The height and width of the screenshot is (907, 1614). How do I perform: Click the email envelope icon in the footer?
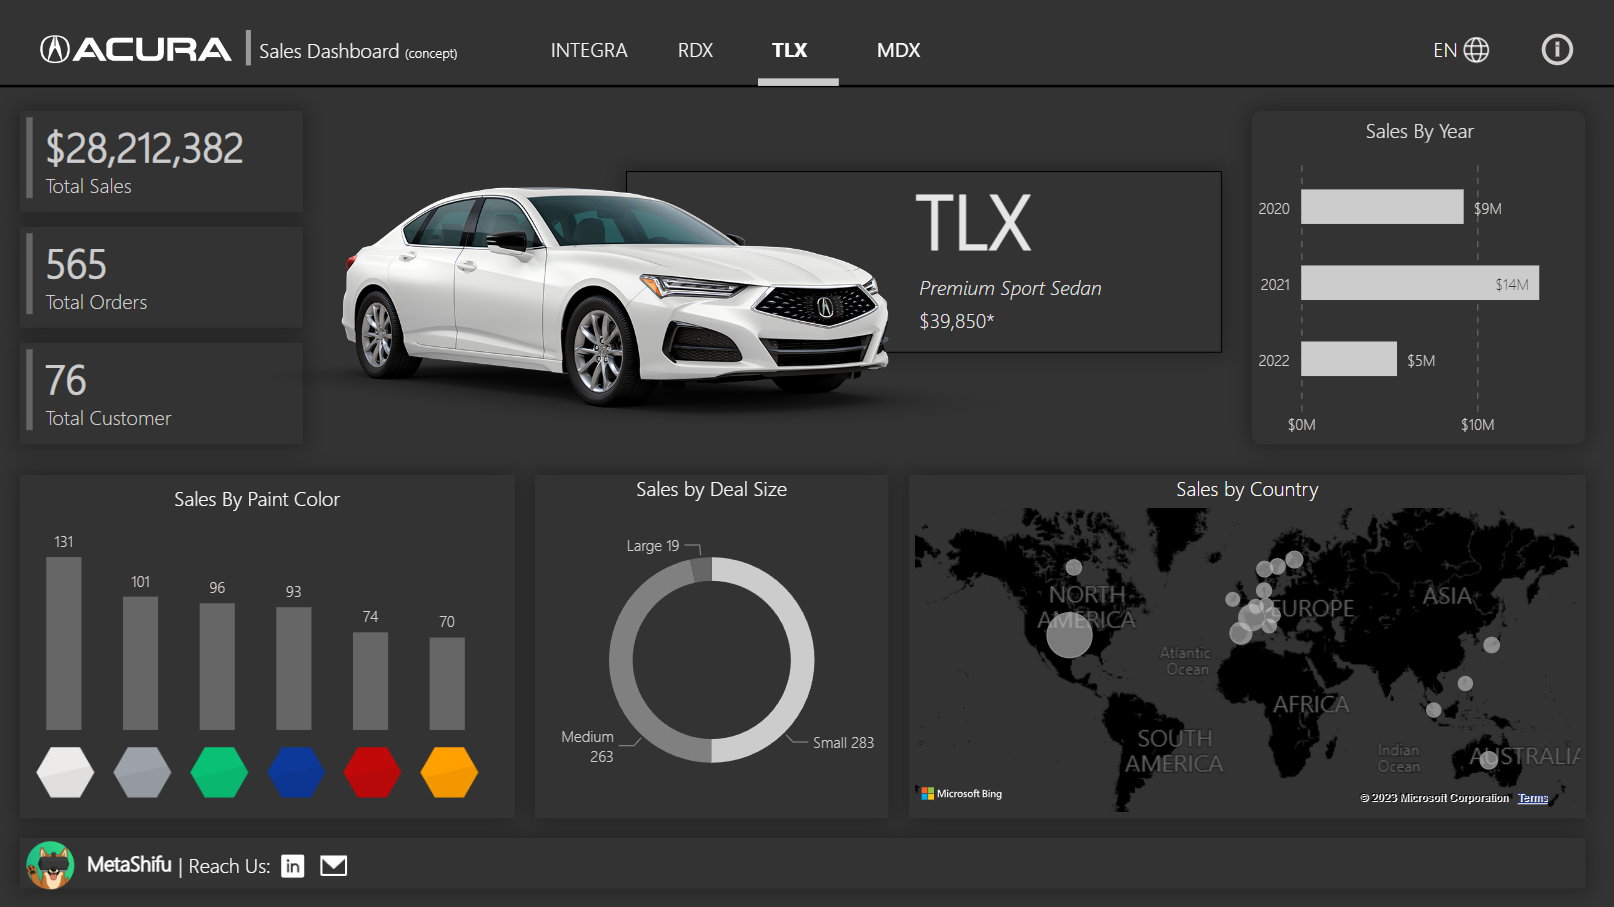(333, 865)
